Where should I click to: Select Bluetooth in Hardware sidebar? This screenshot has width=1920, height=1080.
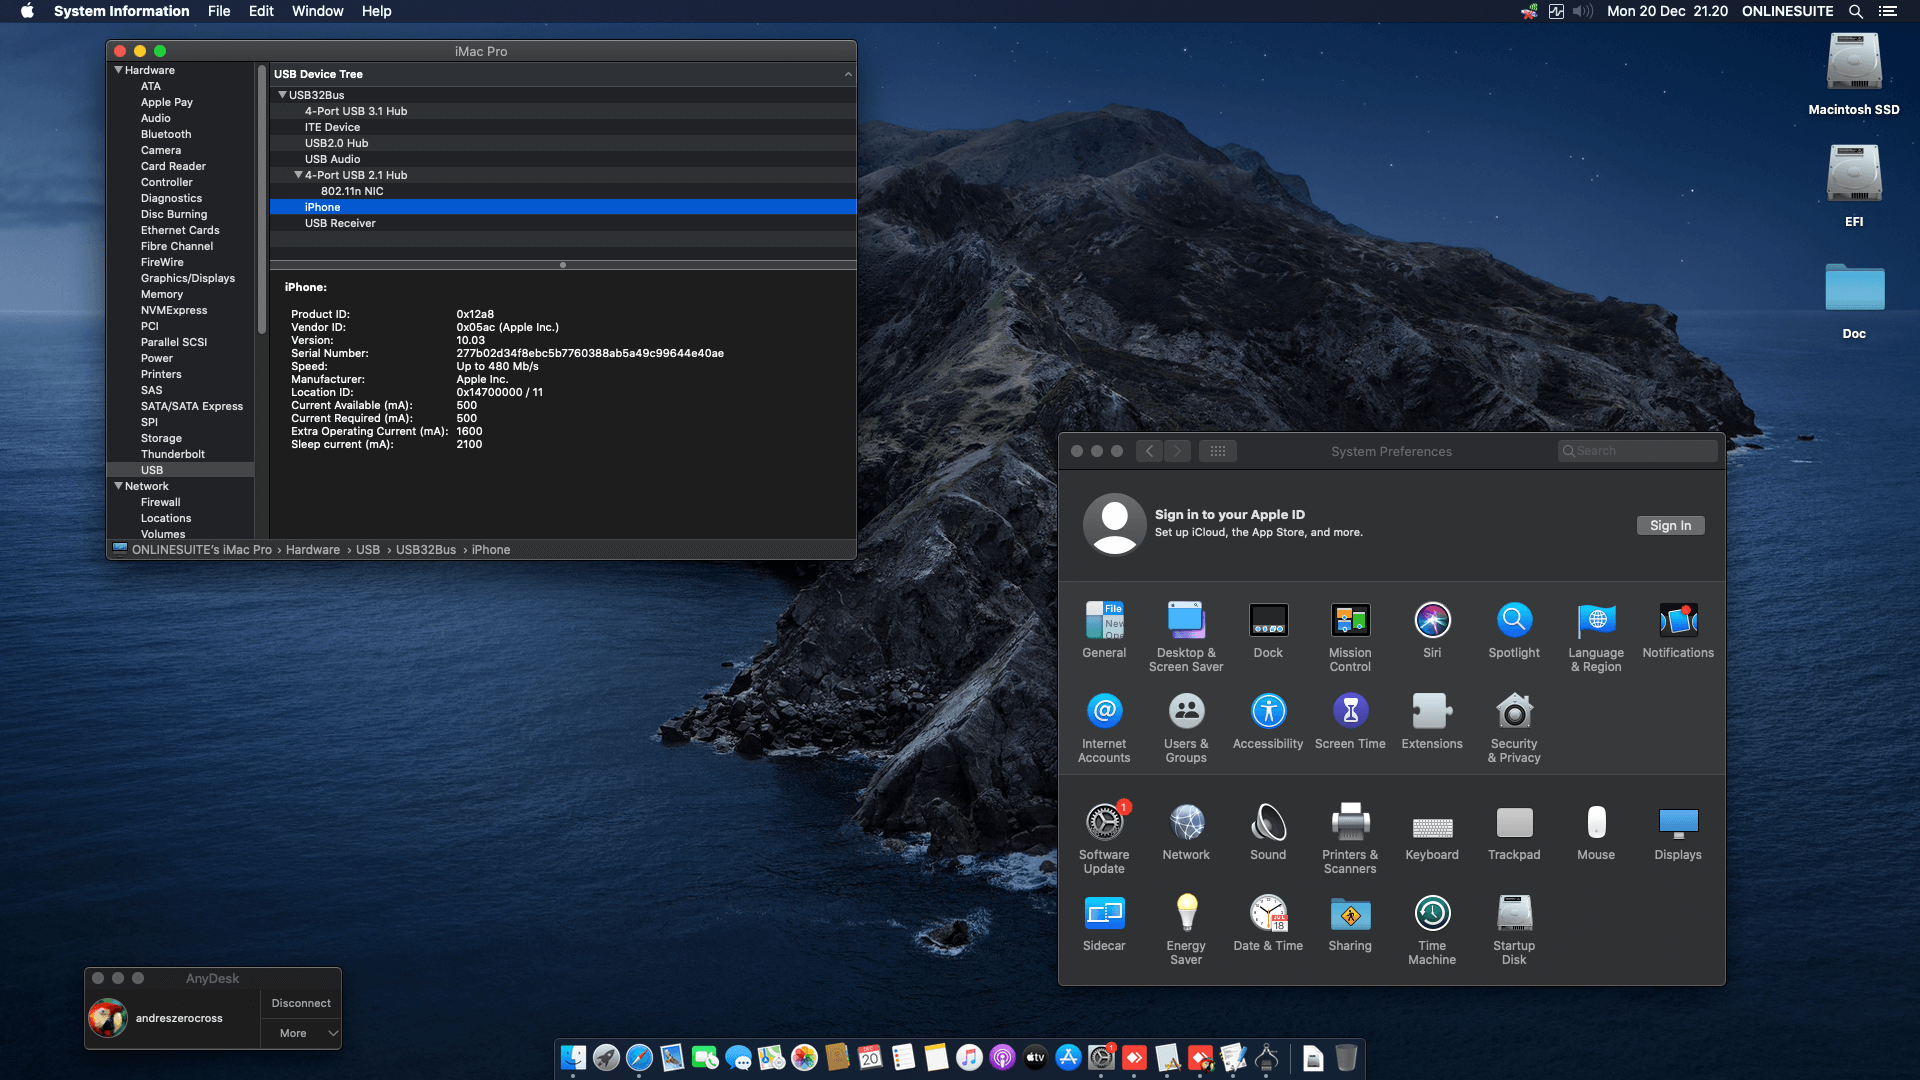166,134
